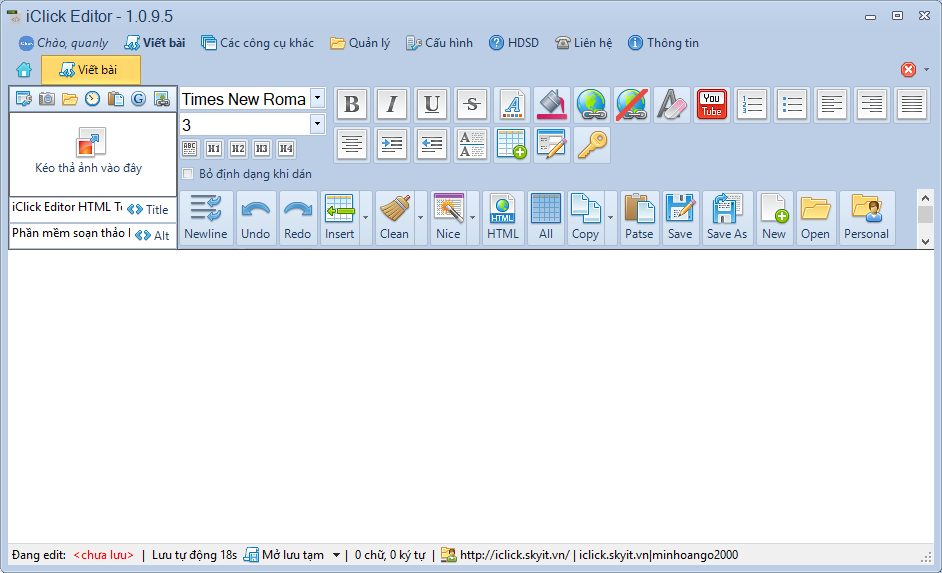This screenshot has height=573, width=942.
Task: Switch to HTML view button
Action: coord(503,217)
